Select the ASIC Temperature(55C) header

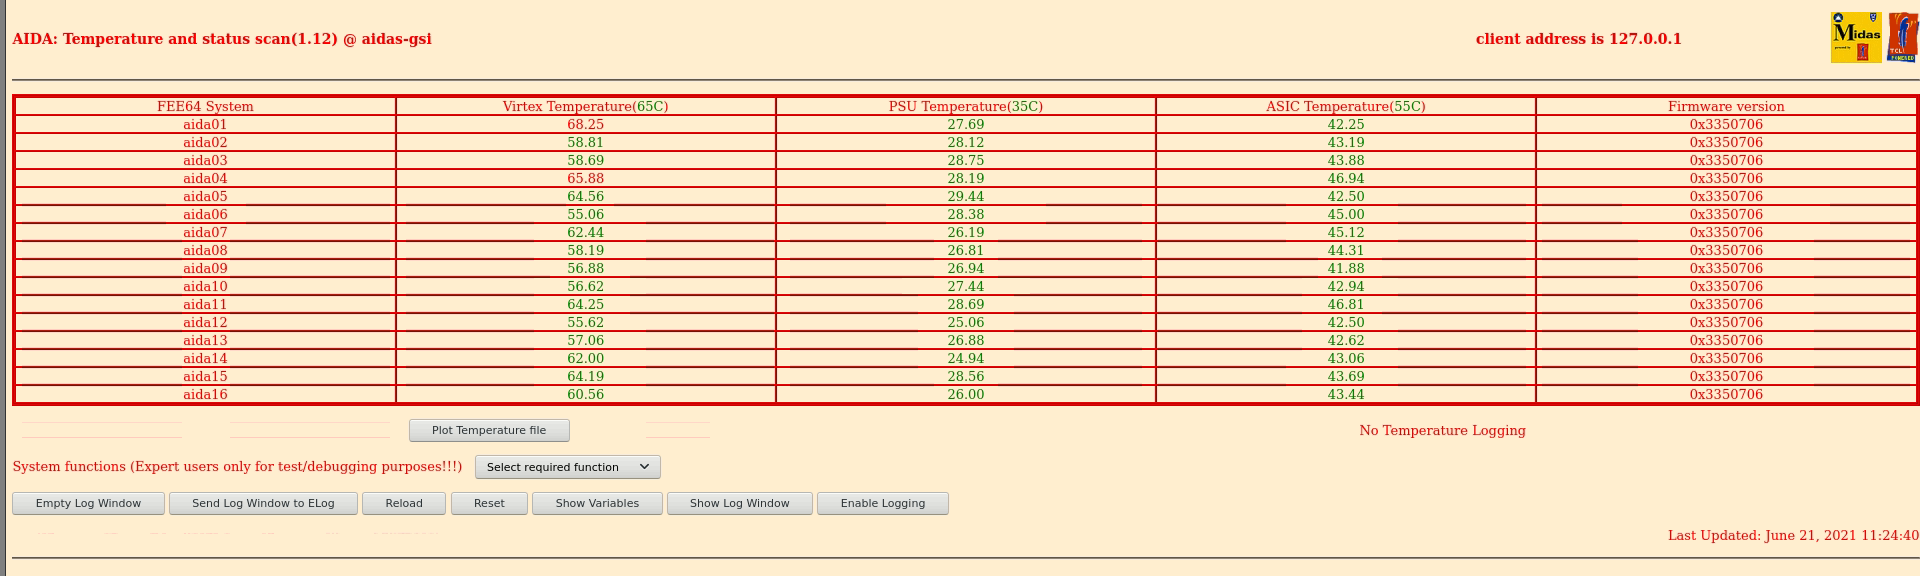[1346, 106]
